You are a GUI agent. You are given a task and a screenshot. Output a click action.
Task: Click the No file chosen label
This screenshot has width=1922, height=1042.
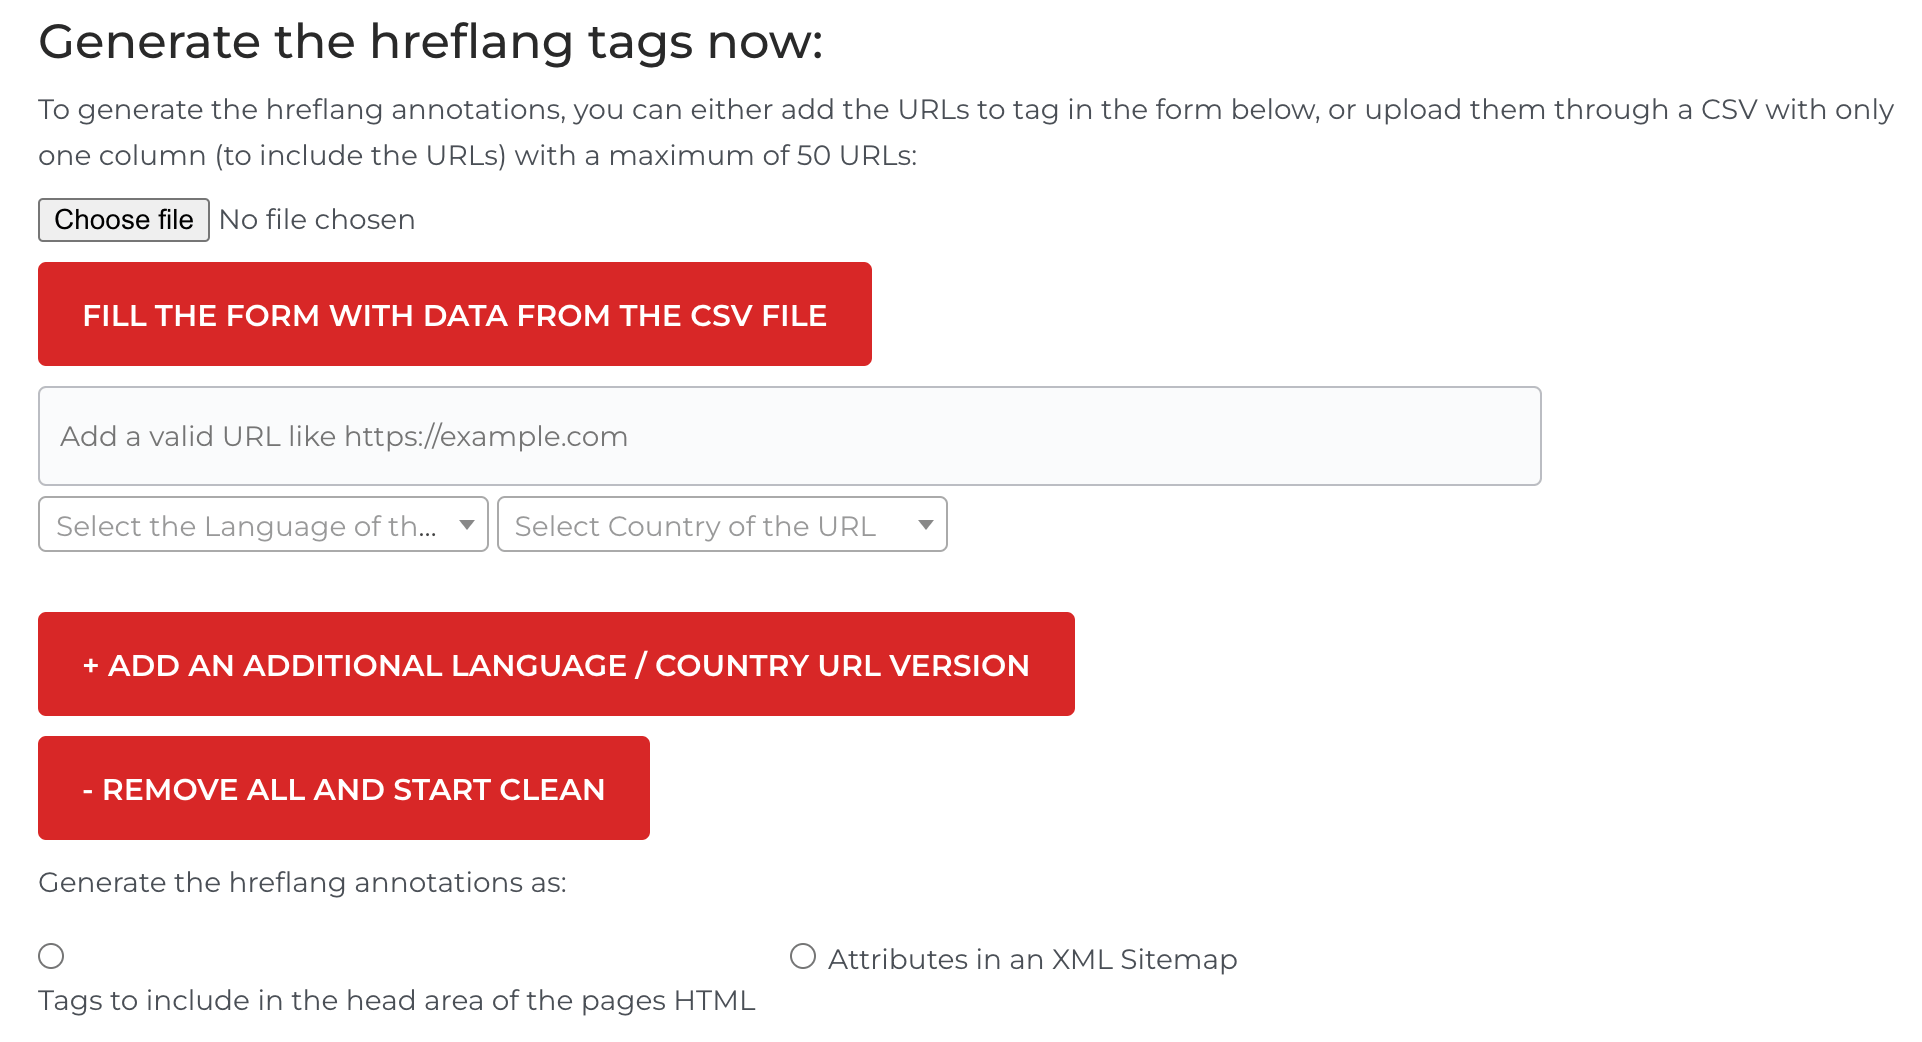316,219
